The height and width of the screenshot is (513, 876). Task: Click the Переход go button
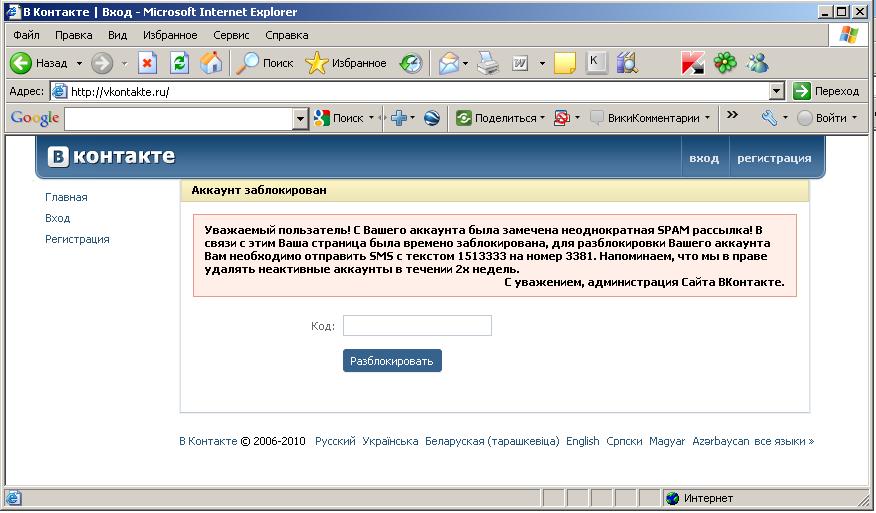point(826,91)
